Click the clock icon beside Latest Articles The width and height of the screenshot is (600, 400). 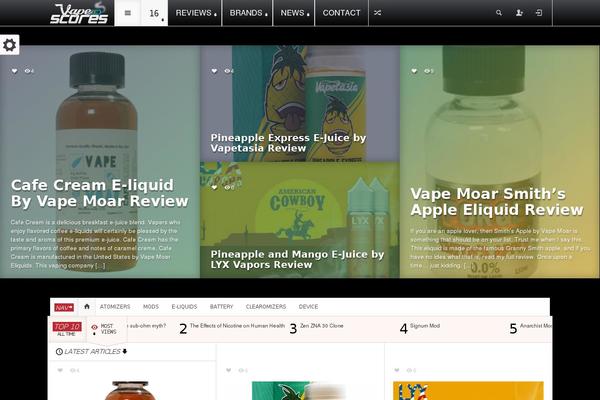(59, 351)
